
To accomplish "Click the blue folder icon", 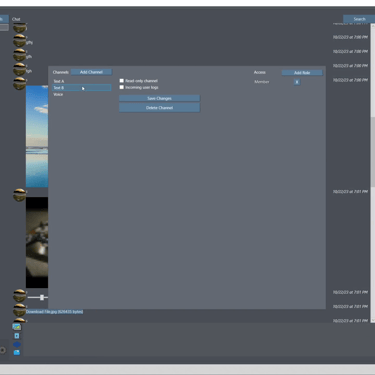I will (17, 352).
